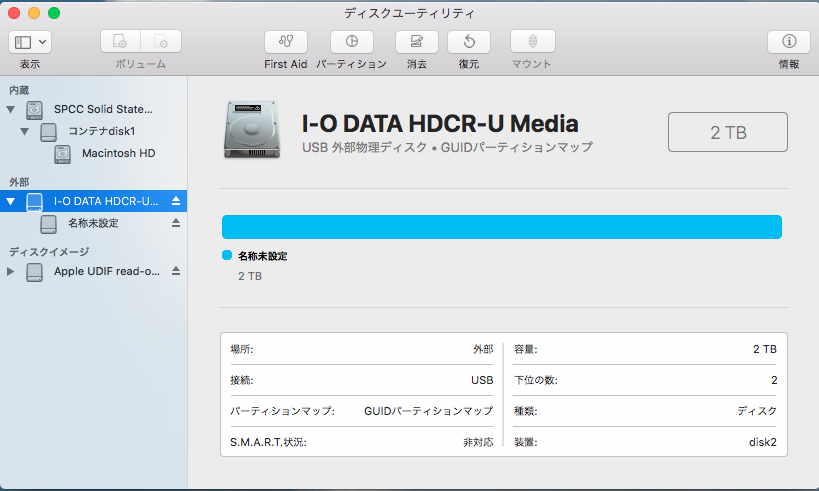The image size is (819, 491).
Task: Click the restore (復元) toolbar button
Action: pyautogui.click(x=469, y=41)
